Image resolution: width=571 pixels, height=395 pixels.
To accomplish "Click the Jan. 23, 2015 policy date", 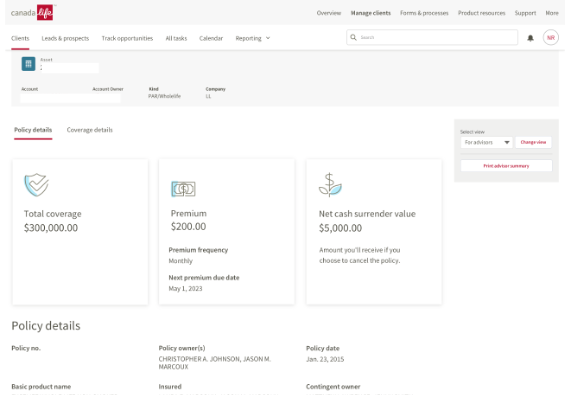I will [325, 359].
